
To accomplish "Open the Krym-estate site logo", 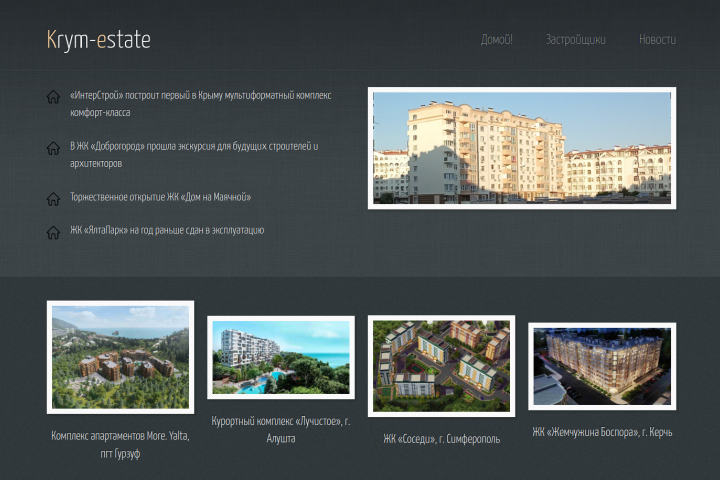I will pos(99,40).
